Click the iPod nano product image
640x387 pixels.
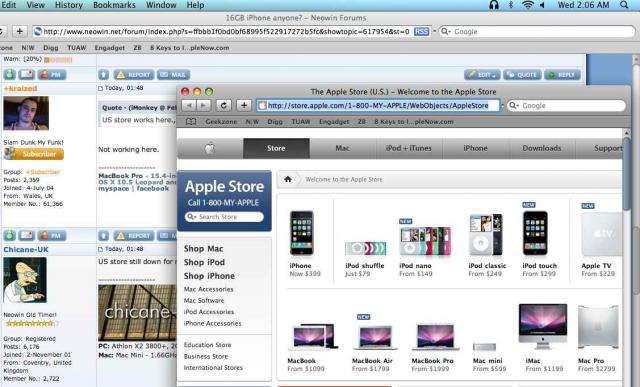tap(425, 241)
